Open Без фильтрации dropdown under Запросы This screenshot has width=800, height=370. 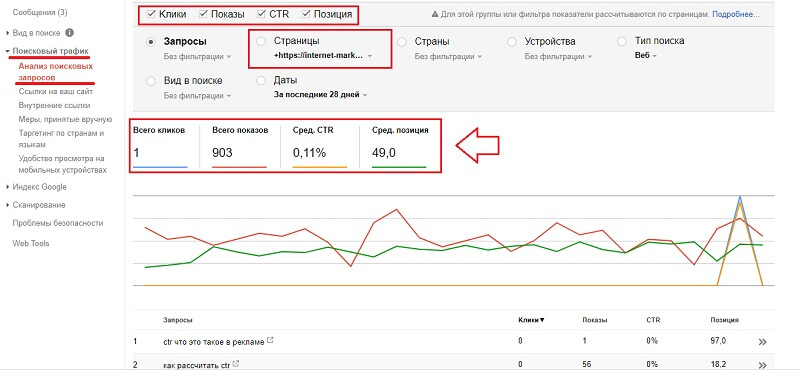tap(197, 56)
